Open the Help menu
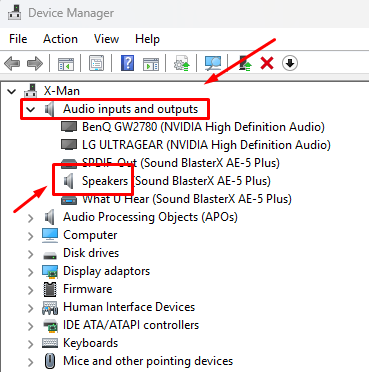 147,39
